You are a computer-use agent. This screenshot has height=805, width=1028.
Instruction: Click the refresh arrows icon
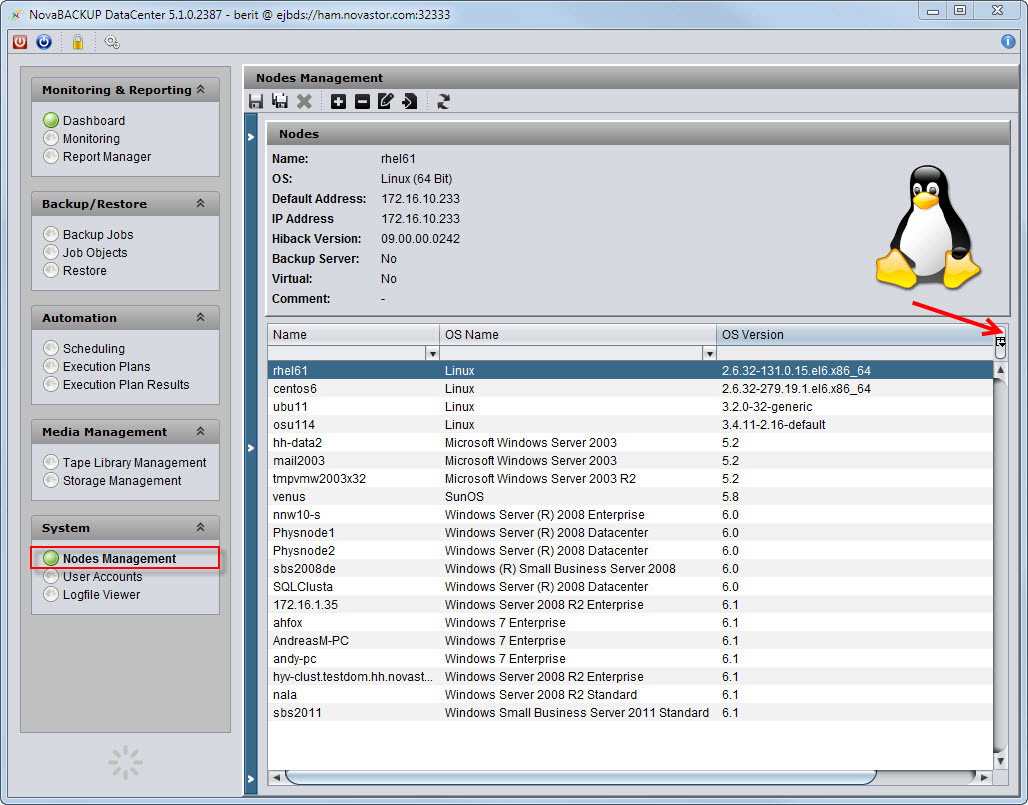pos(444,102)
